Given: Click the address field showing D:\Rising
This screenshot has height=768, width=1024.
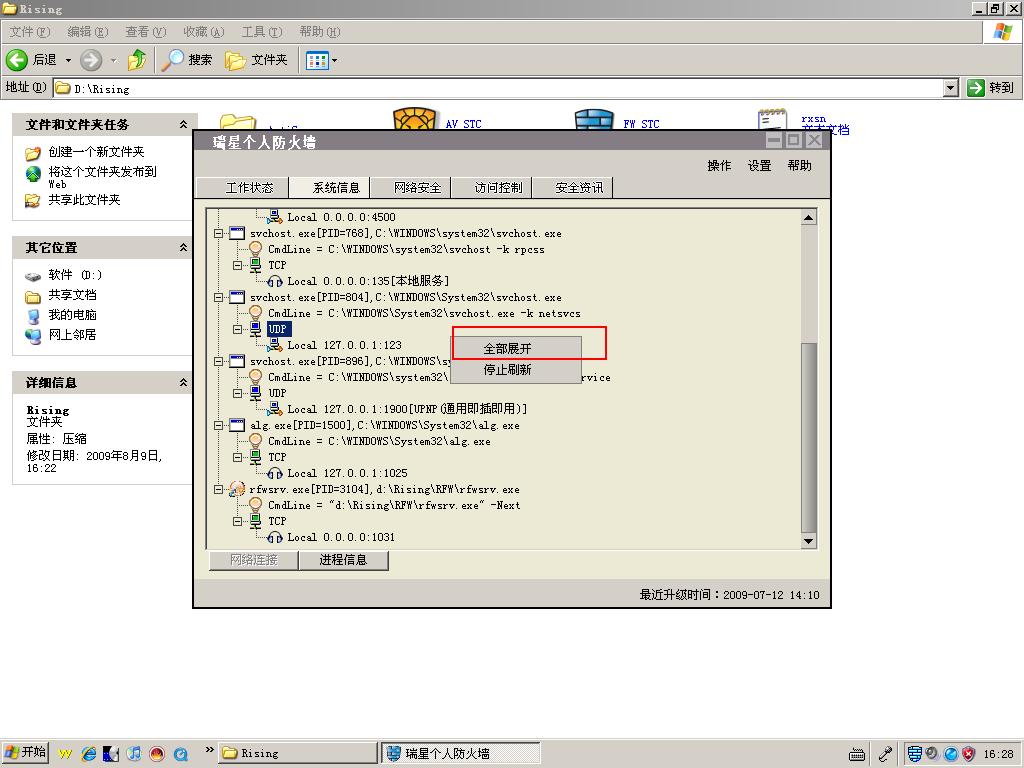Looking at the screenshot, I should click(x=500, y=88).
